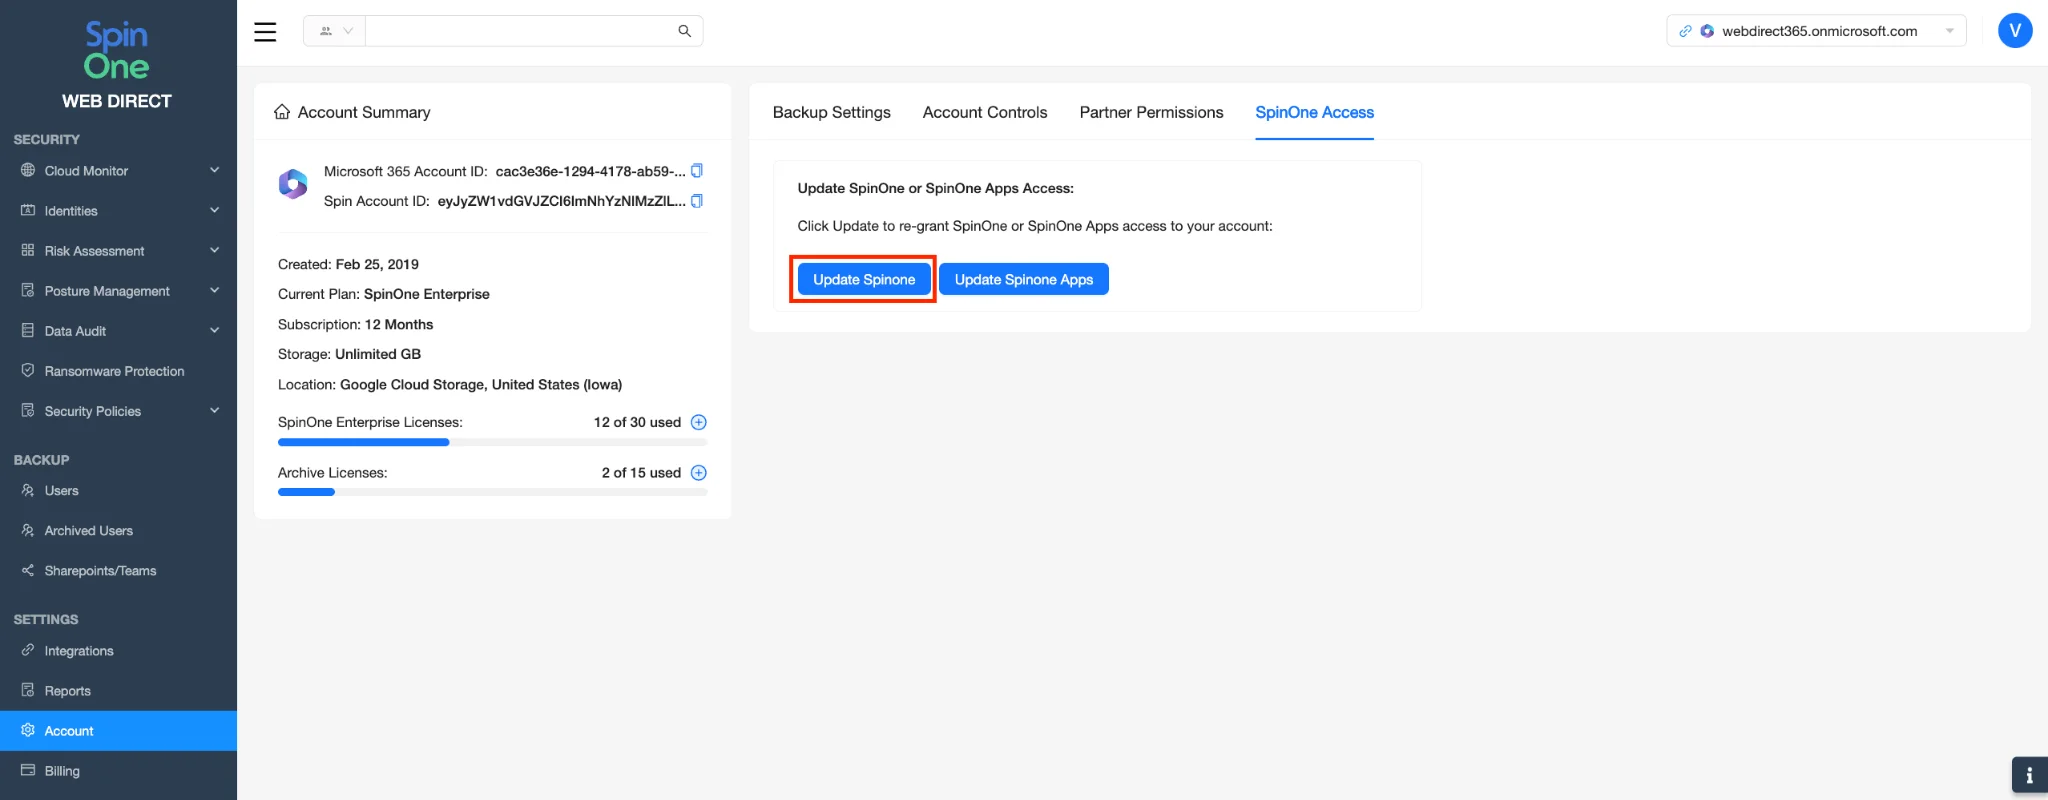The width and height of the screenshot is (2048, 800).
Task: Go to the Billing page
Action: (118, 771)
